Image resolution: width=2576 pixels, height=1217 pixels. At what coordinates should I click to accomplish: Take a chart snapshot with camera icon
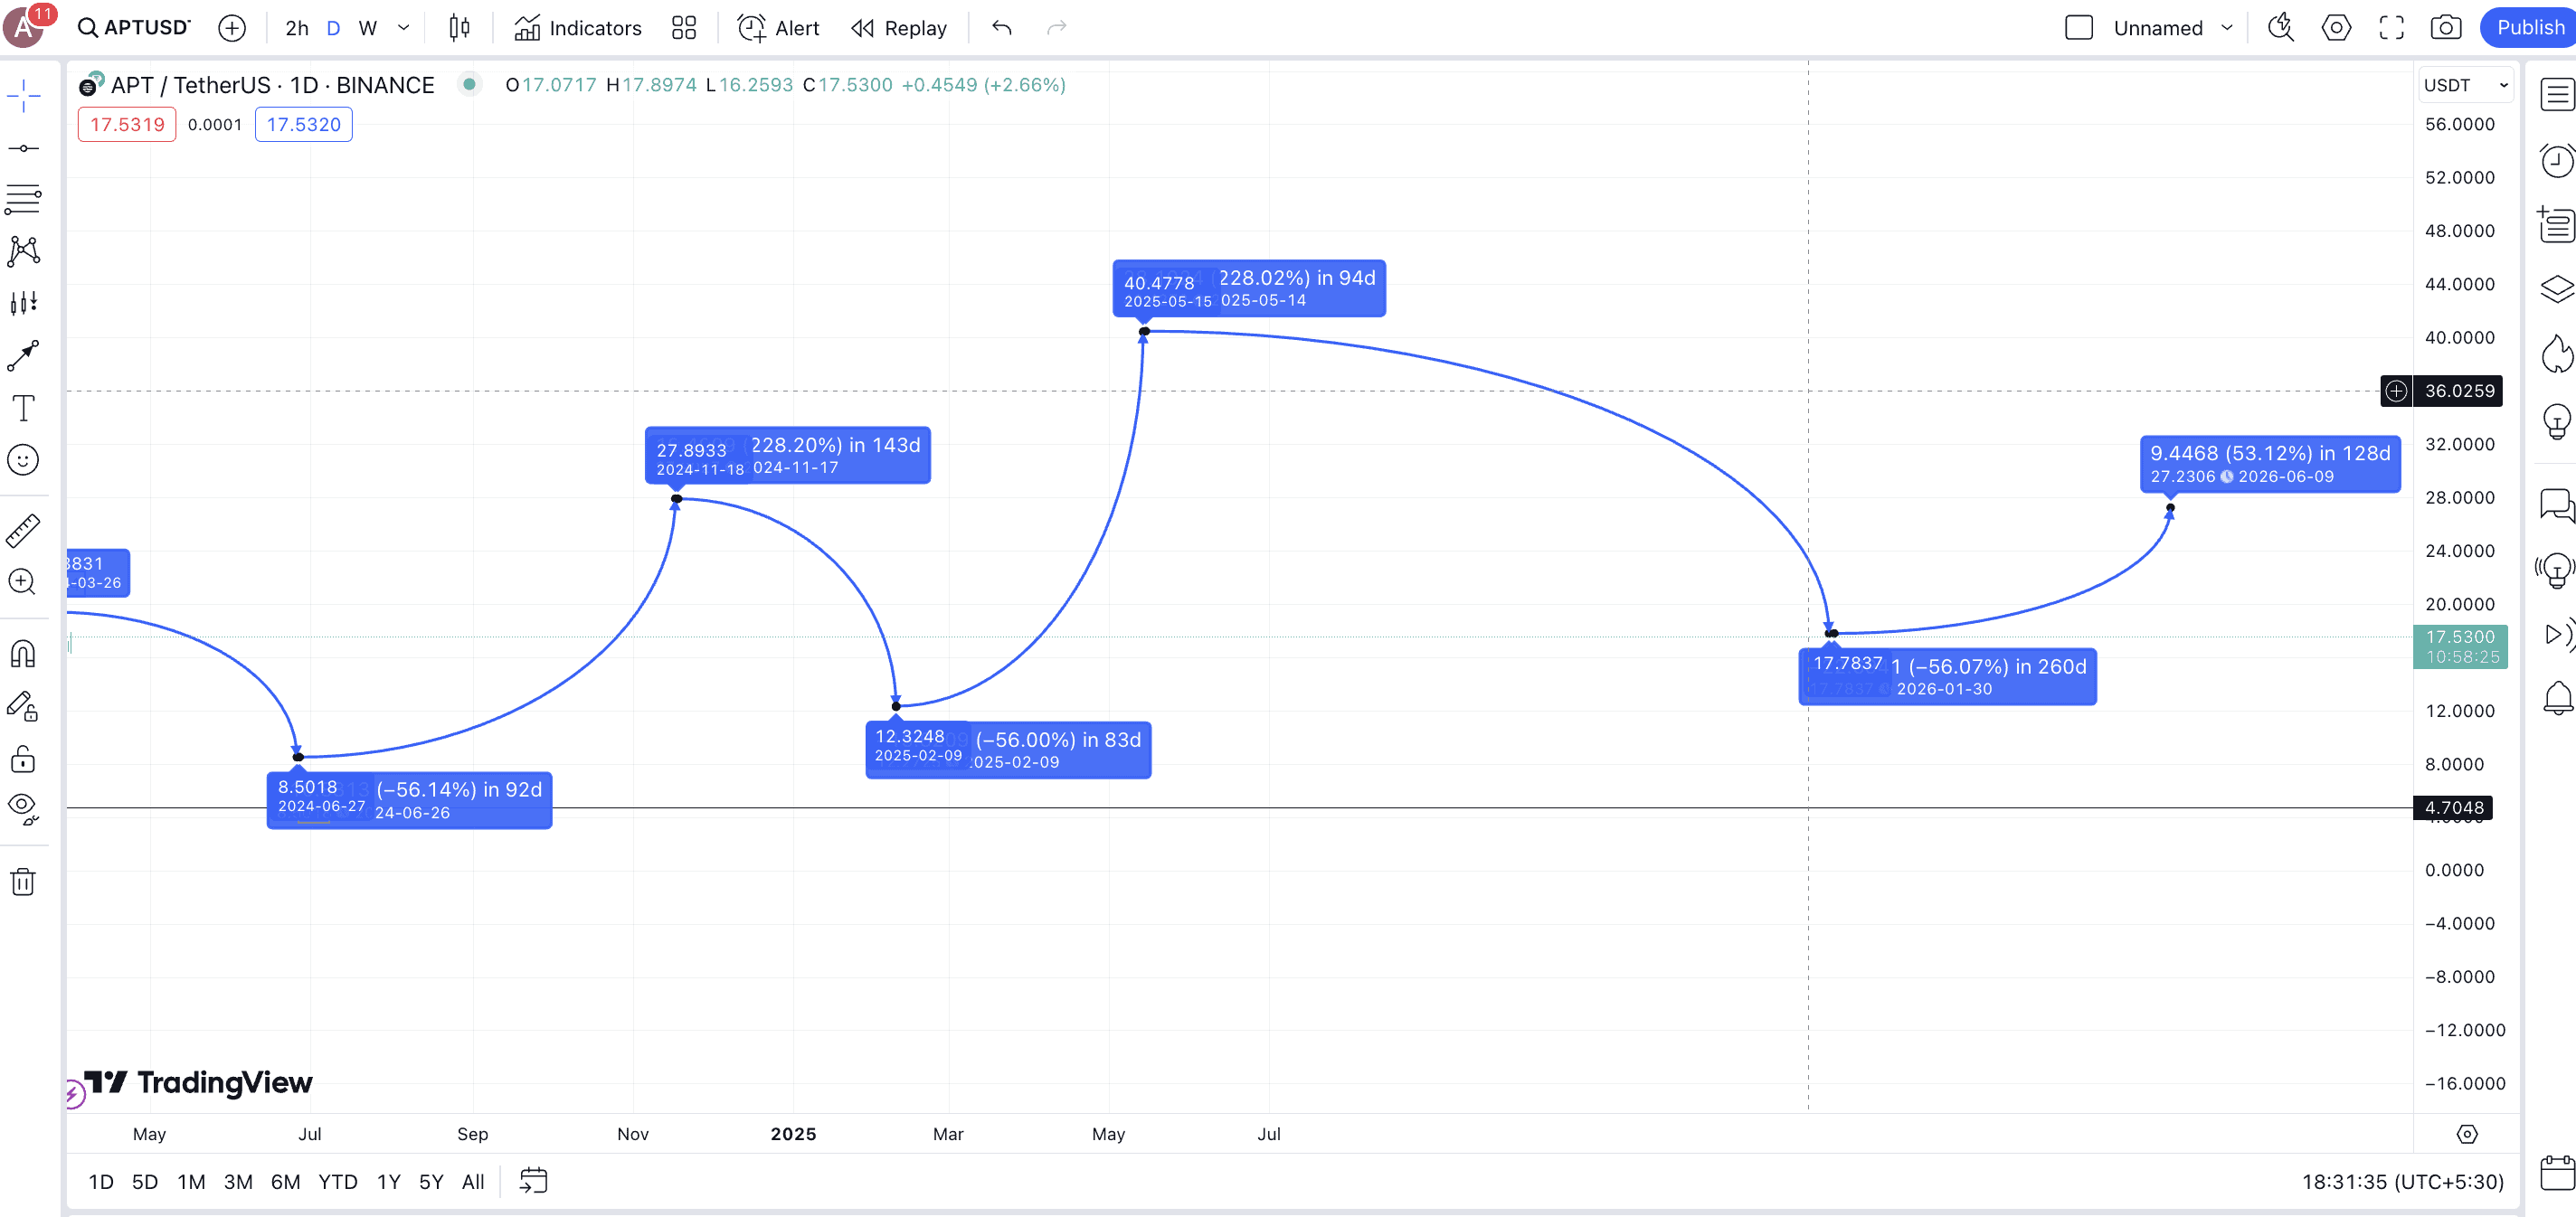(x=2445, y=28)
